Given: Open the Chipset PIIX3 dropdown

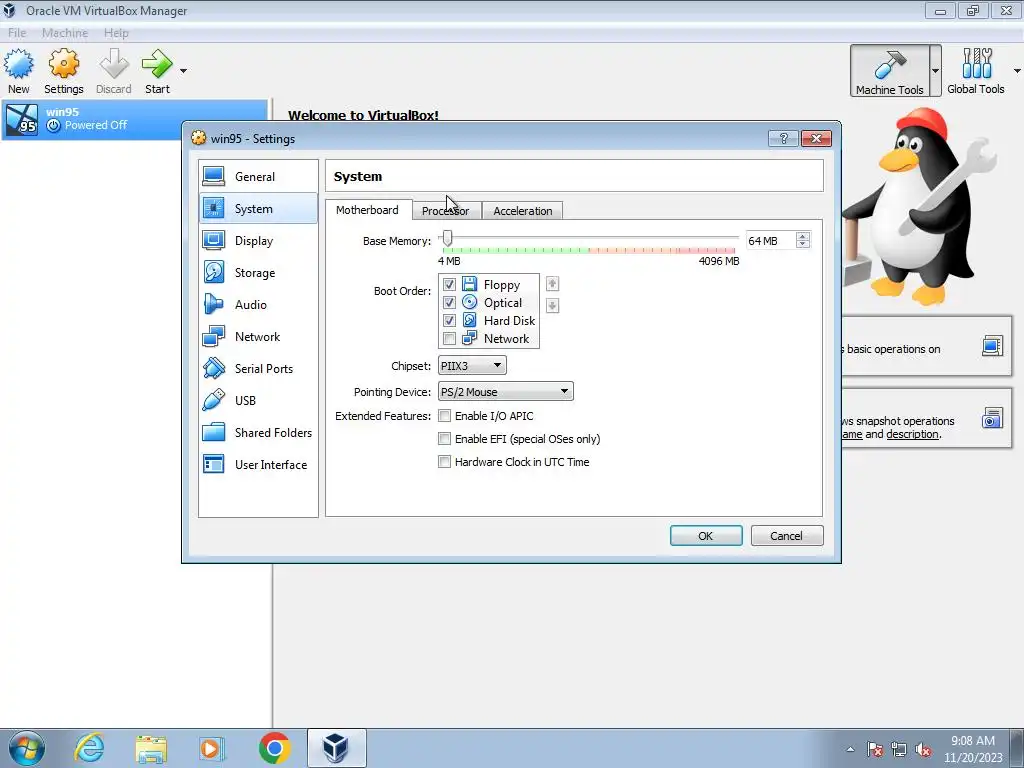Looking at the screenshot, I should click(x=472, y=366).
